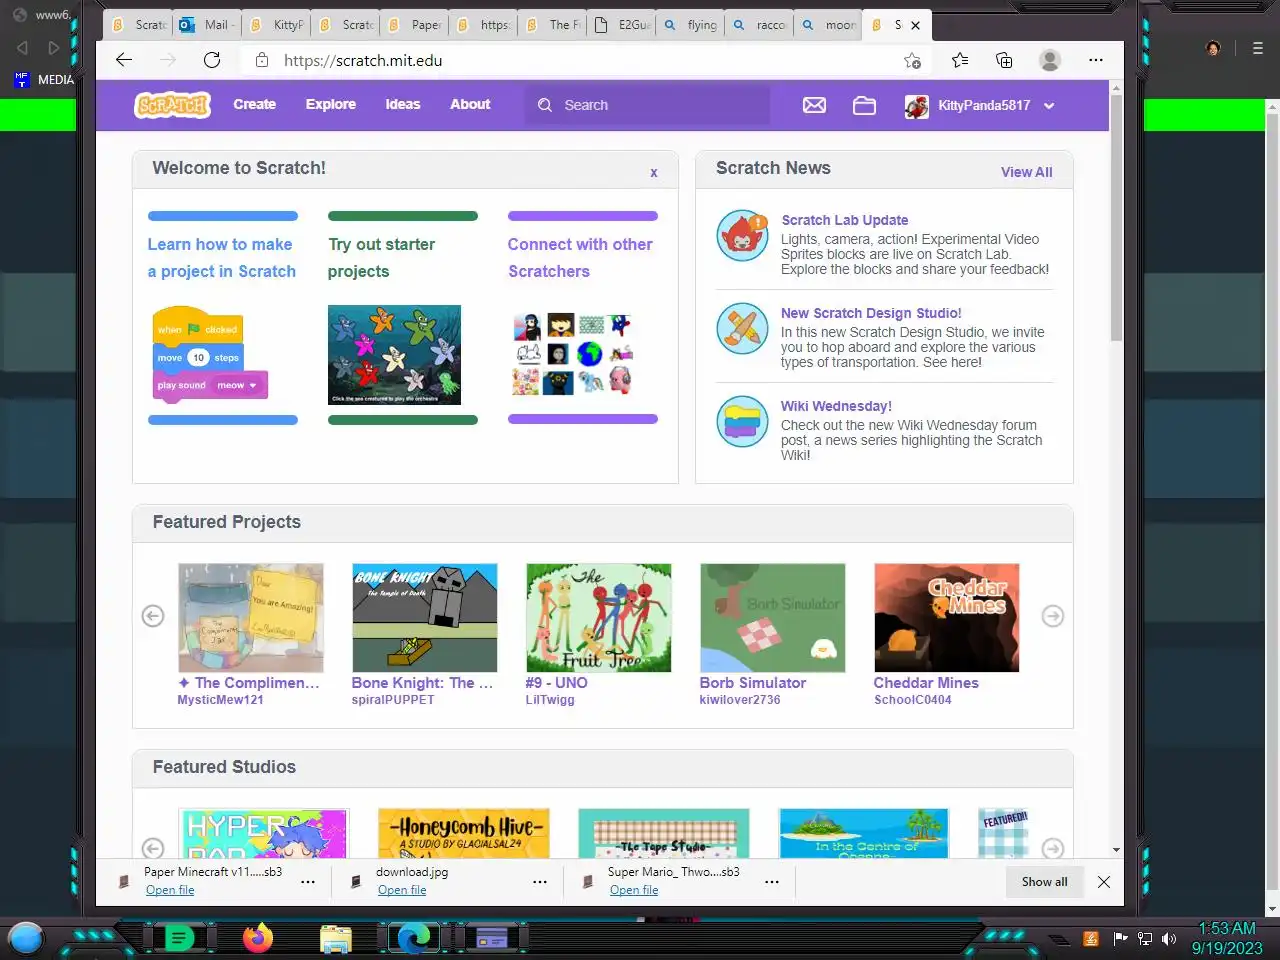The width and height of the screenshot is (1280, 960).
Task: Close the downloads bar
Action: (x=1104, y=881)
